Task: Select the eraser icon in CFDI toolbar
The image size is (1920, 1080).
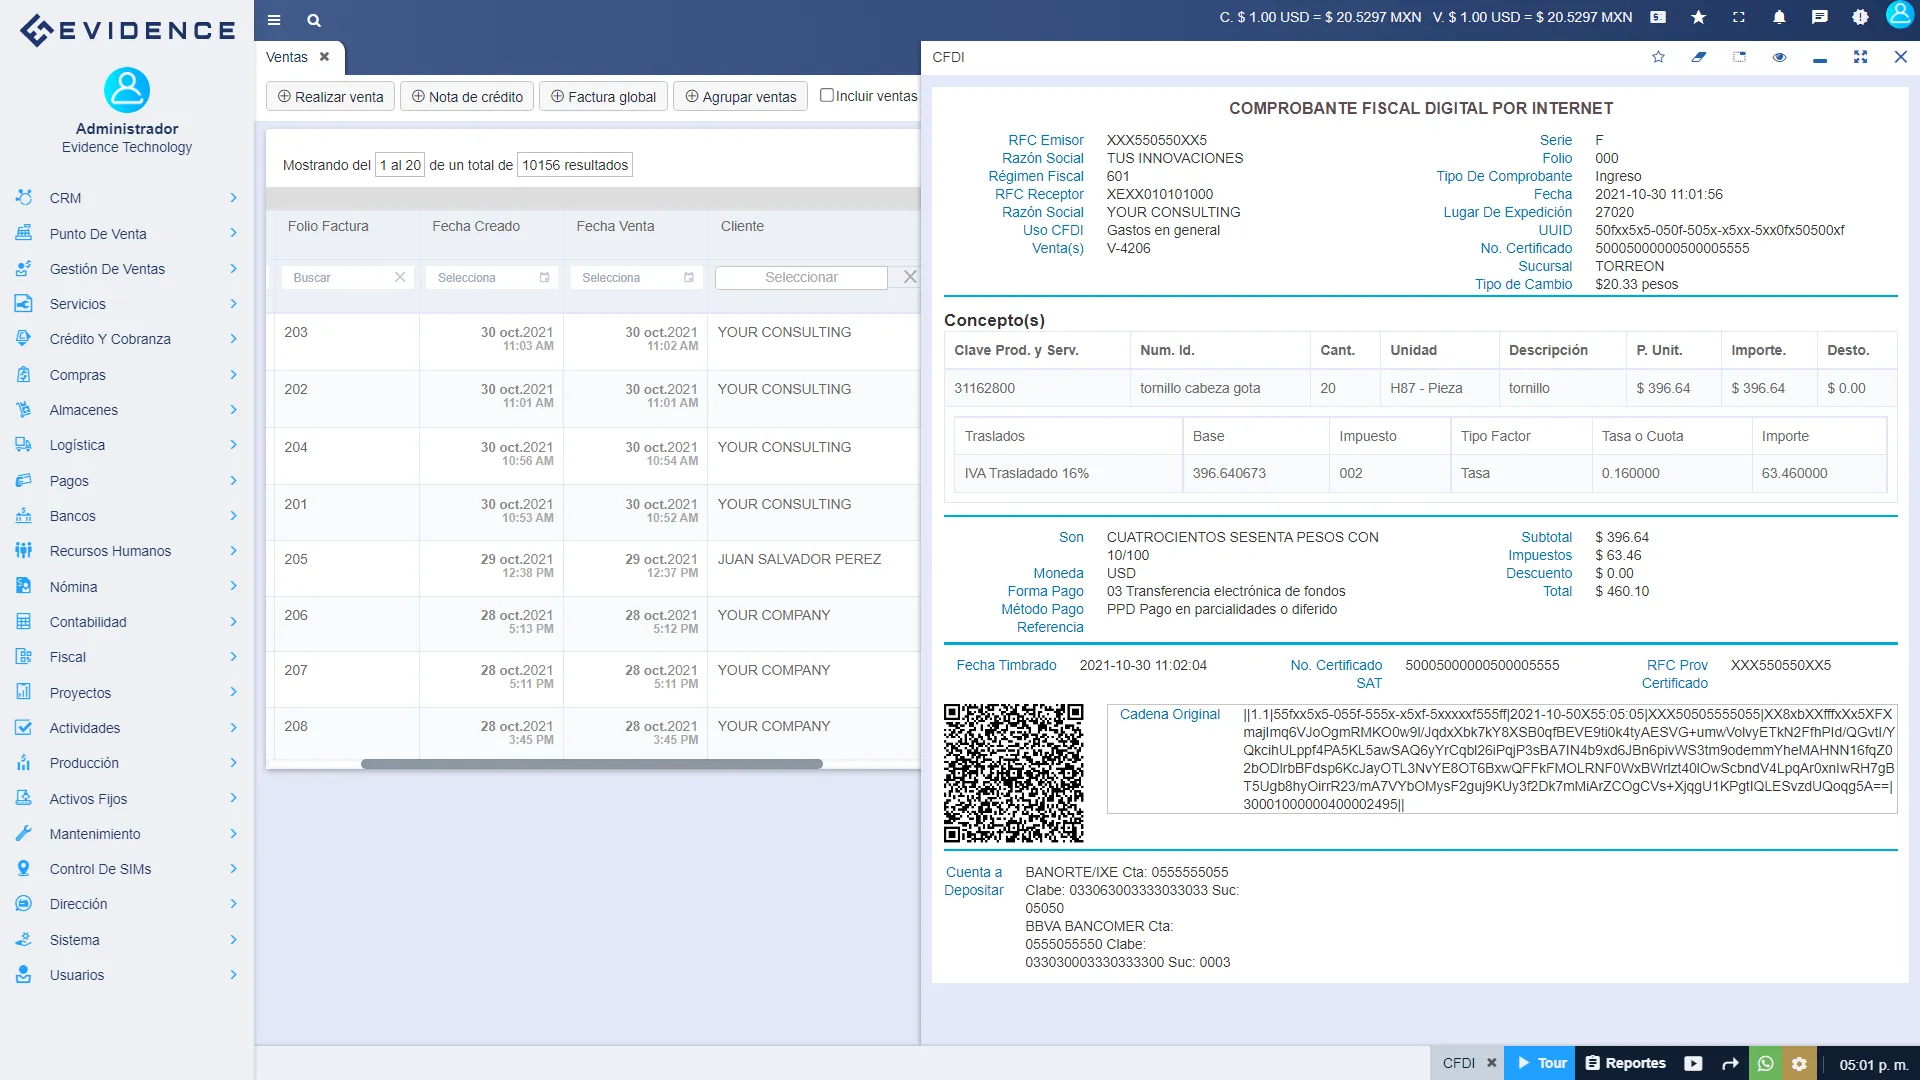Action: pyautogui.click(x=1699, y=57)
